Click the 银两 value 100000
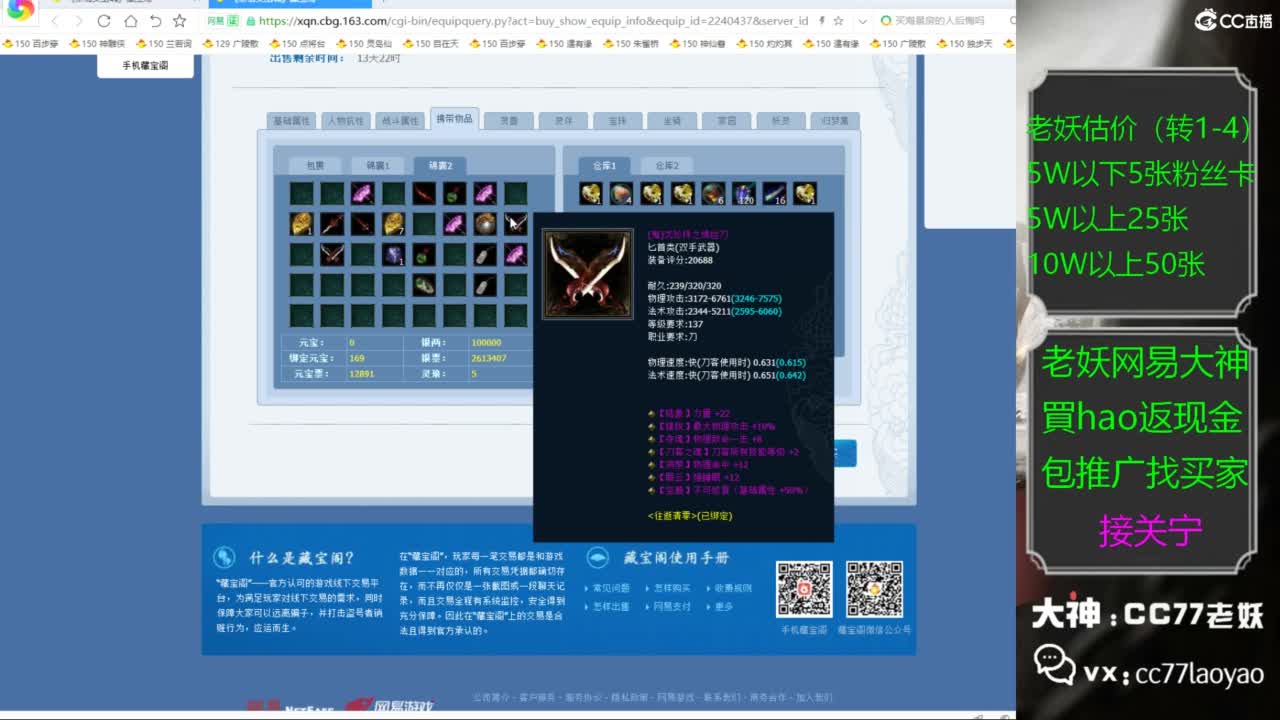Screen dimensions: 1280x720 coord(486,342)
